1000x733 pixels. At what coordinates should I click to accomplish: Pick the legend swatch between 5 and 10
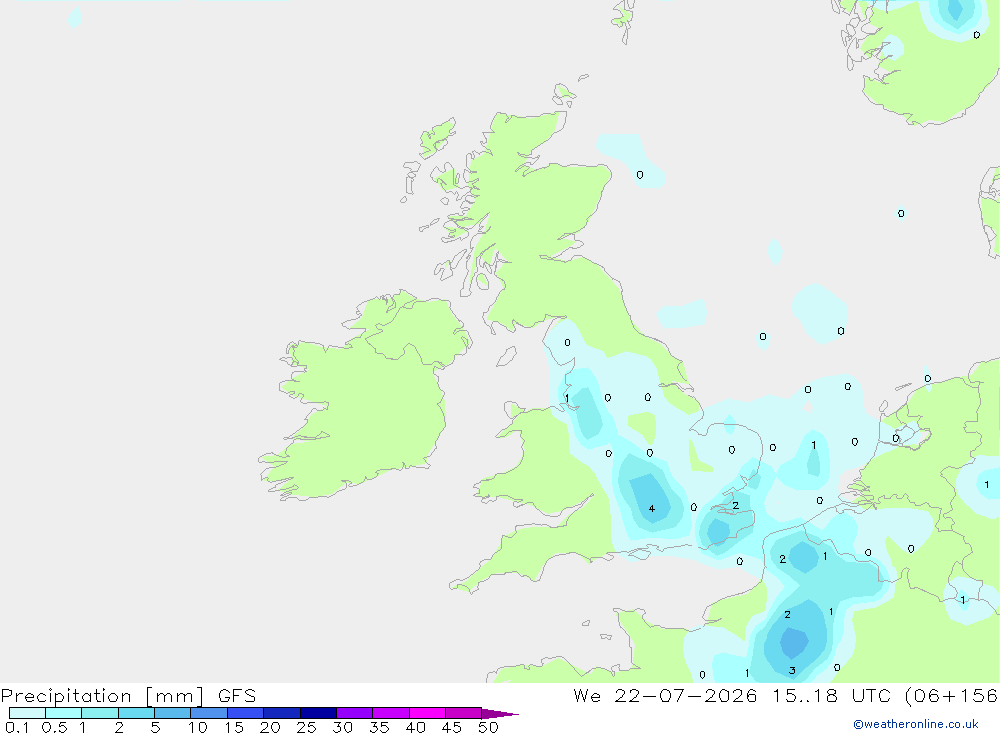click(172, 713)
